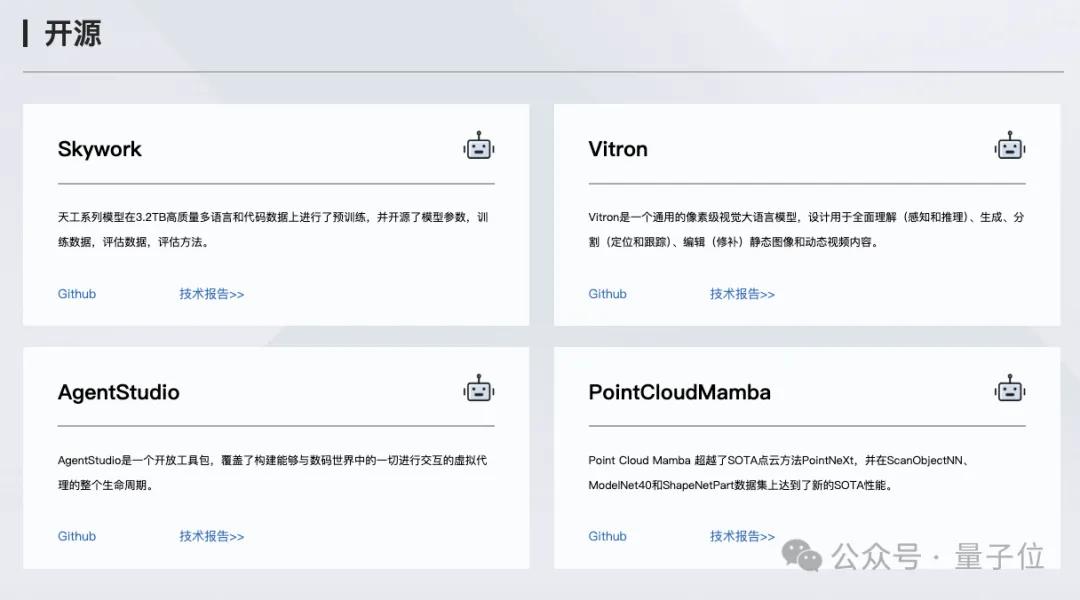Select the Skywork card title
Image resolution: width=1080 pixels, height=600 pixels.
[x=99, y=149]
